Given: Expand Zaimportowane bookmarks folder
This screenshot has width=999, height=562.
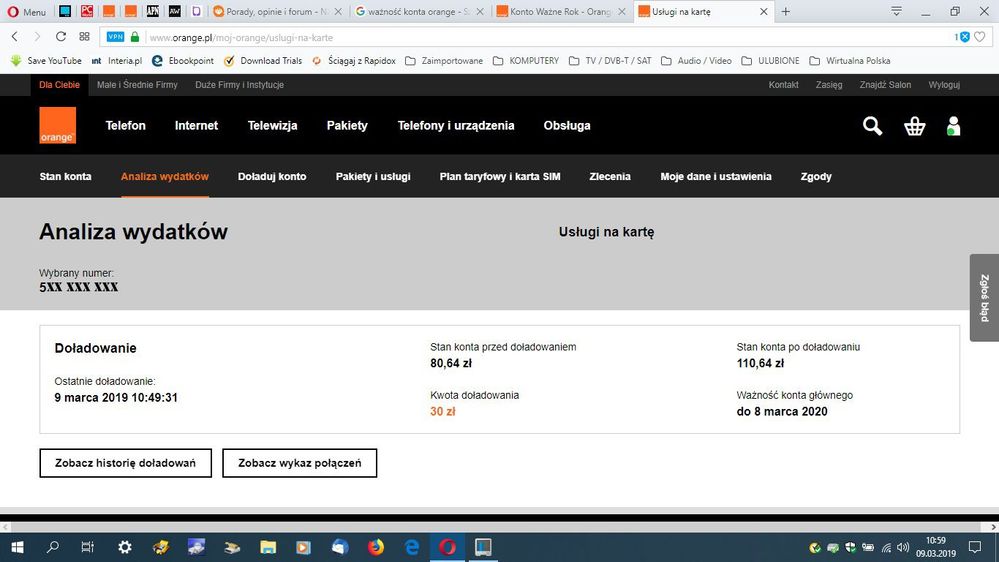Looking at the screenshot, I should pyautogui.click(x=444, y=61).
